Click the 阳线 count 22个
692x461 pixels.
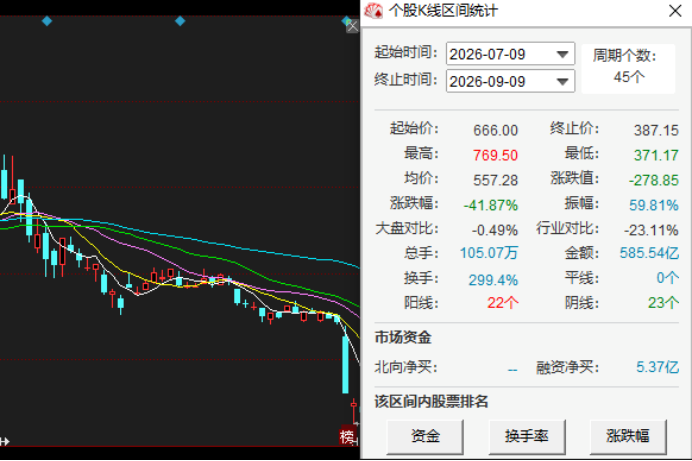coord(503,303)
